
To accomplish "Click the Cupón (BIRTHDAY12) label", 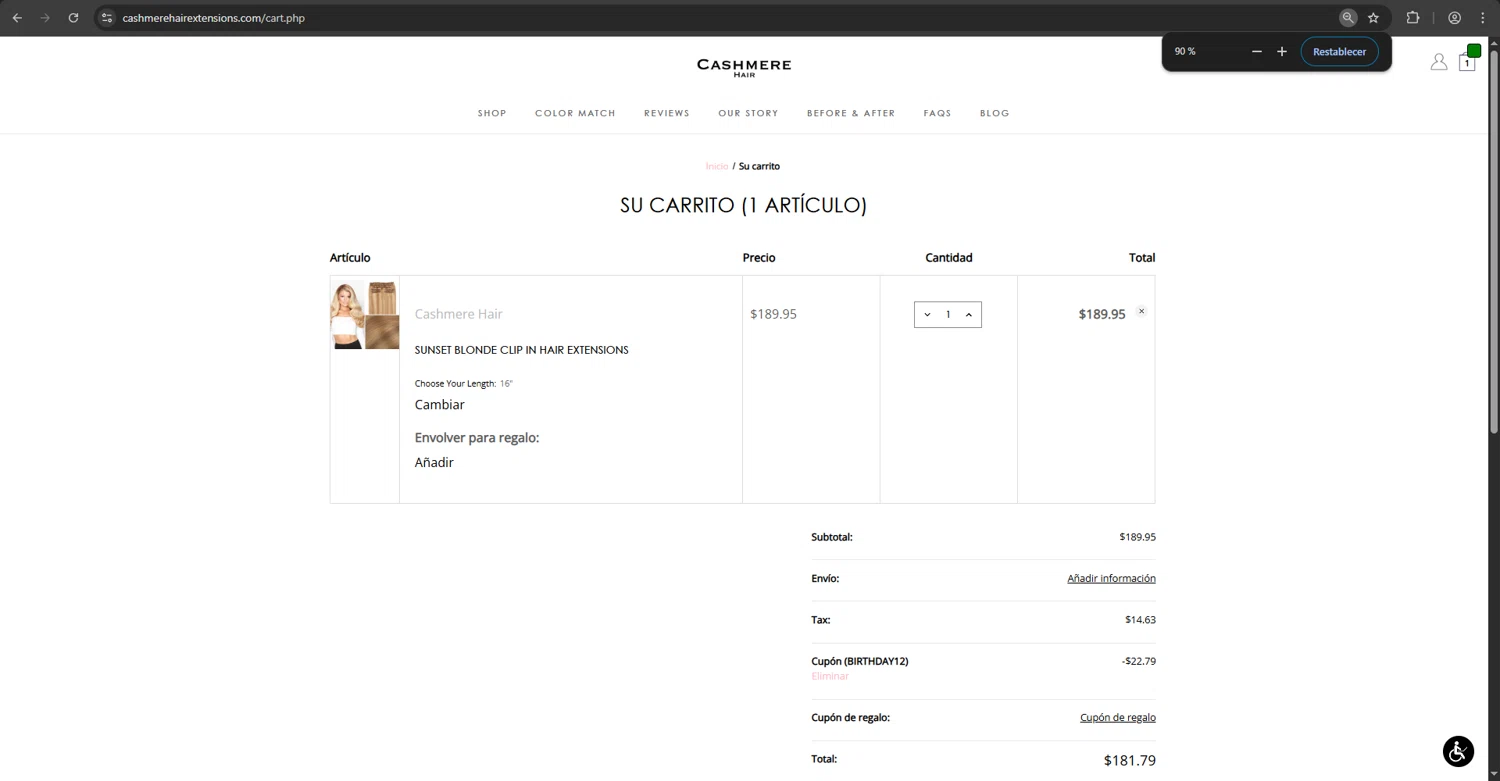I will pos(860,661).
